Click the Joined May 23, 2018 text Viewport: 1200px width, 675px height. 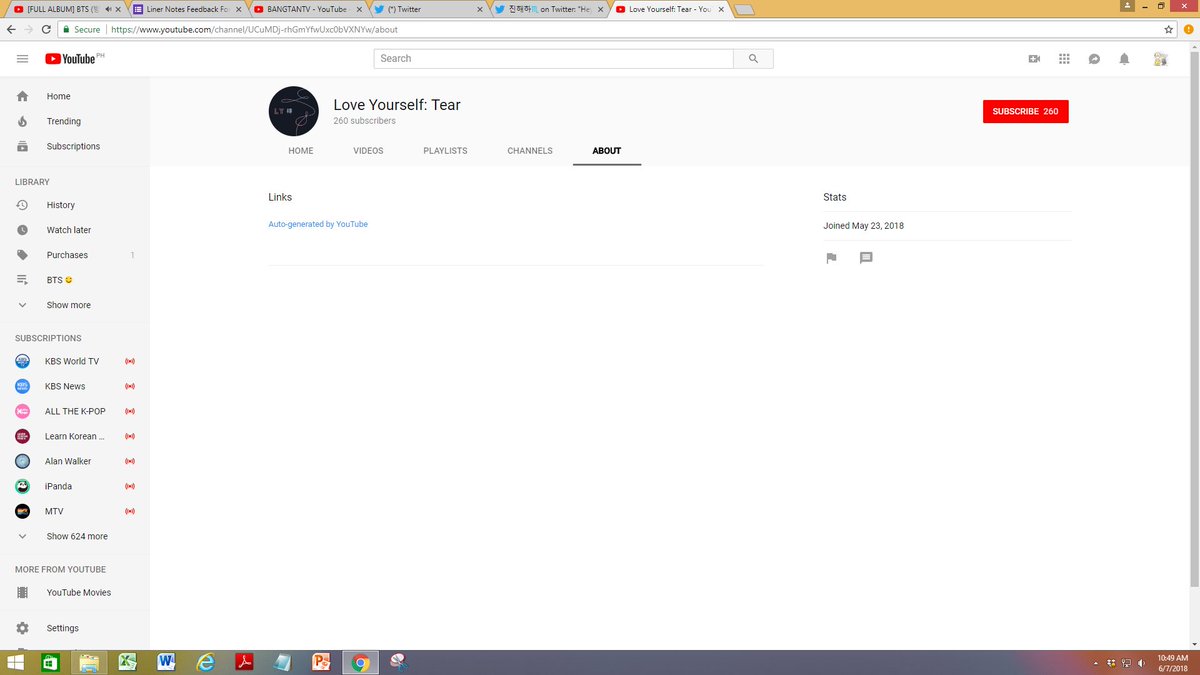pyautogui.click(x=863, y=226)
